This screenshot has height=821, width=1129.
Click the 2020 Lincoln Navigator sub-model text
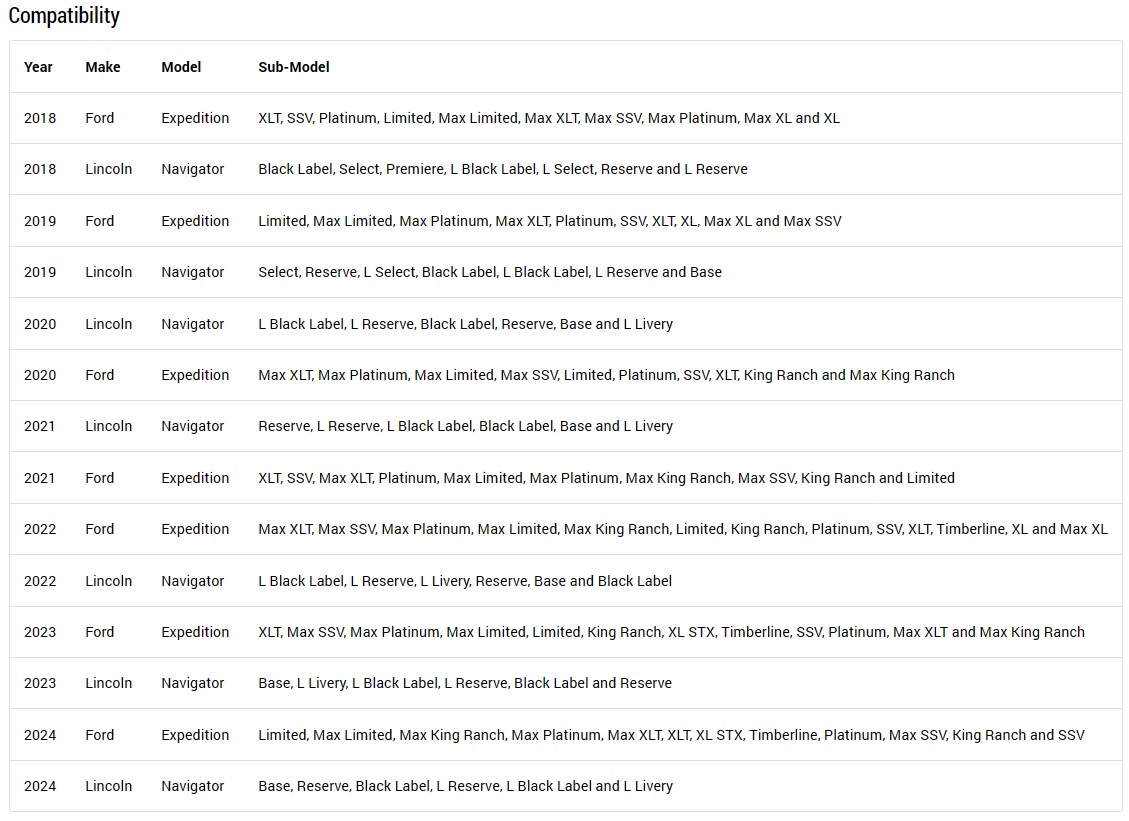tap(465, 324)
